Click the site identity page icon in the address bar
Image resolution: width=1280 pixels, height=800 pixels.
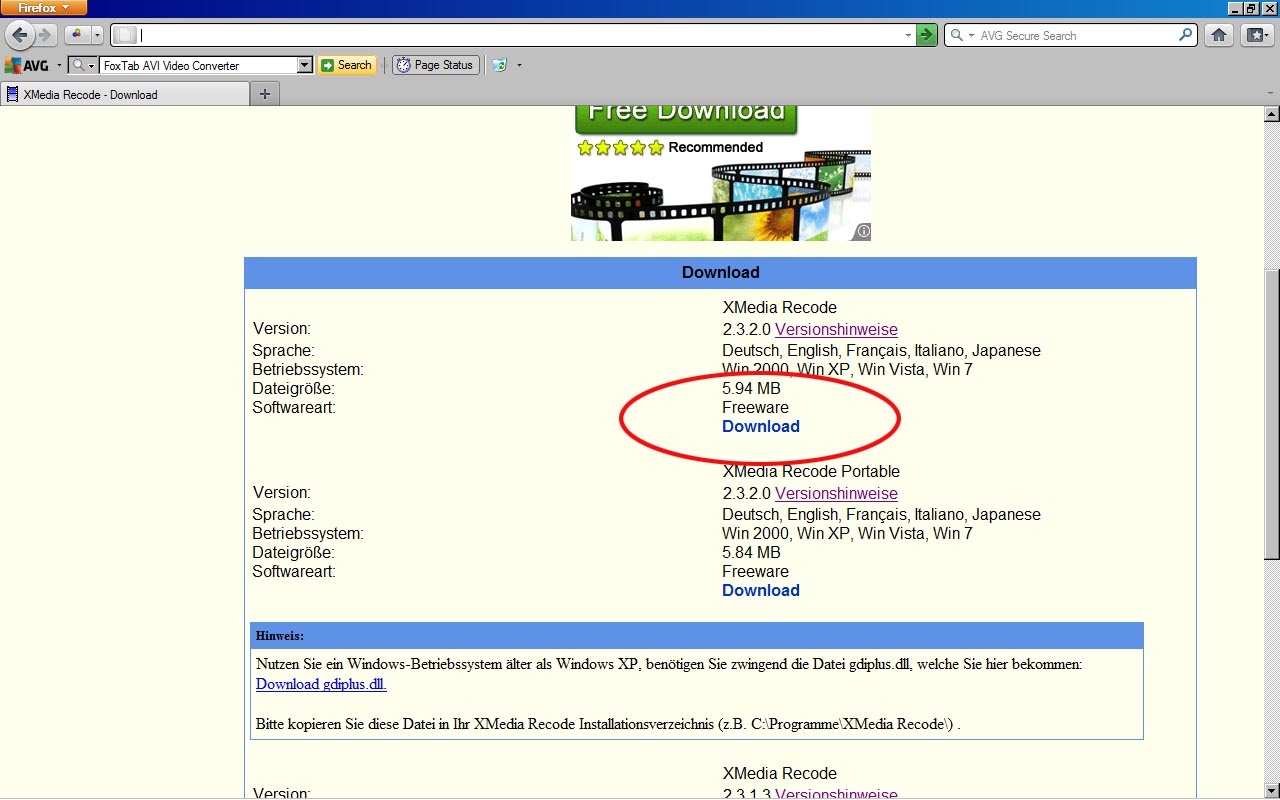[x=125, y=35]
